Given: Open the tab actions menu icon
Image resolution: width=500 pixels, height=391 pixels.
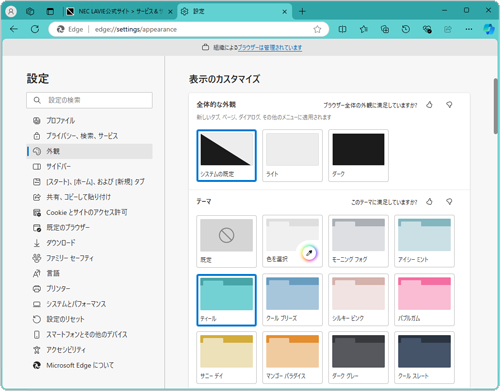Looking at the screenshot, I should 50,12.
